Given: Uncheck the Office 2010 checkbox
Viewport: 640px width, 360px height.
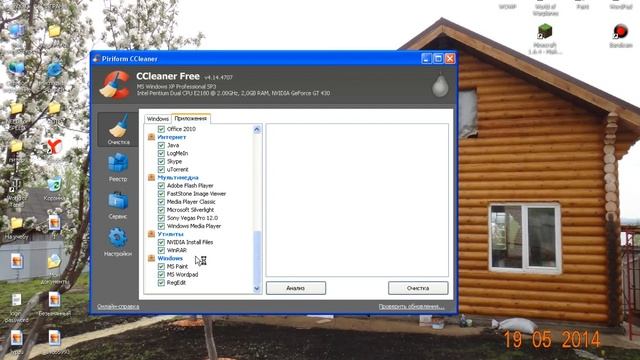Looking at the screenshot, I should [161, 129].
